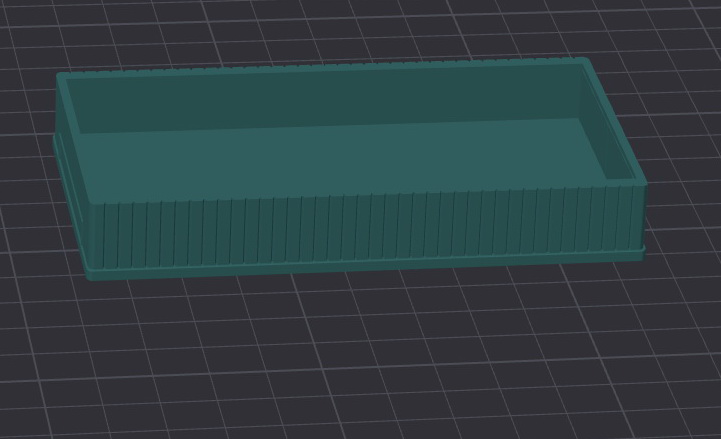Click the front-left corner of the tray rim
Image resolution: width=721 pixels, height=439 pixels.
tap(96, 204)
